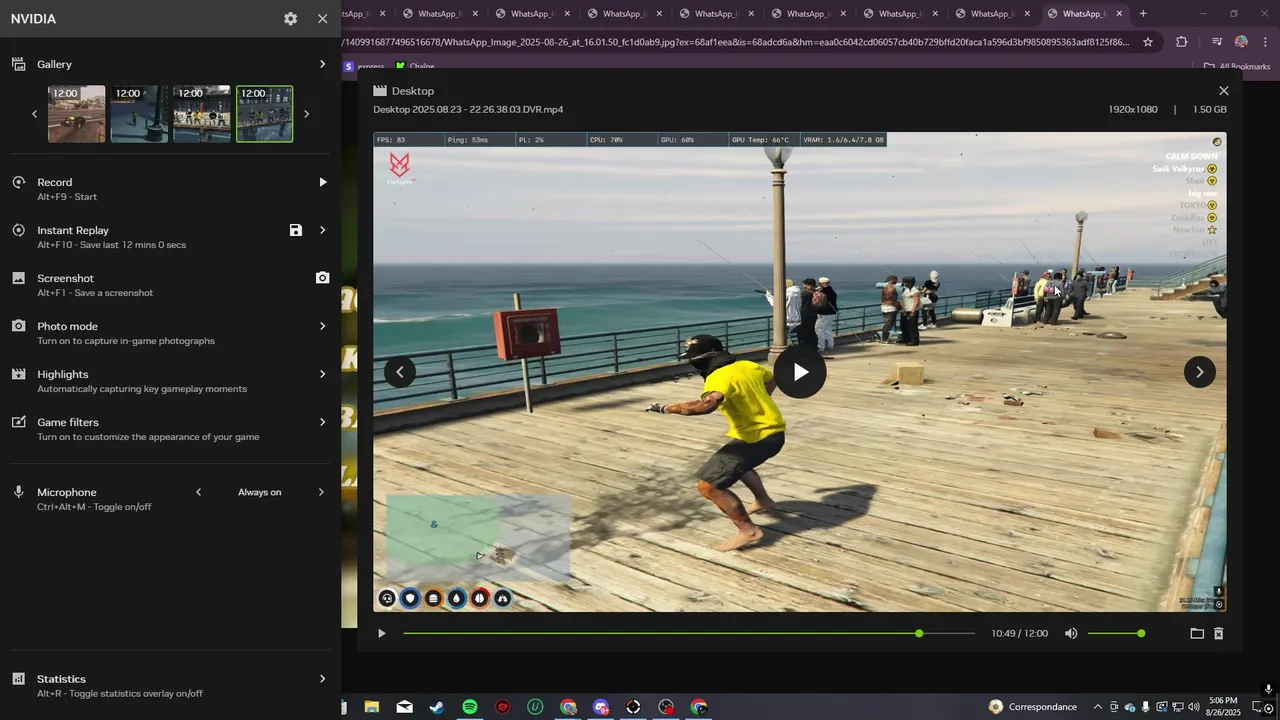
Task: Delete the video with trash icon
Action: point(1218,633)
